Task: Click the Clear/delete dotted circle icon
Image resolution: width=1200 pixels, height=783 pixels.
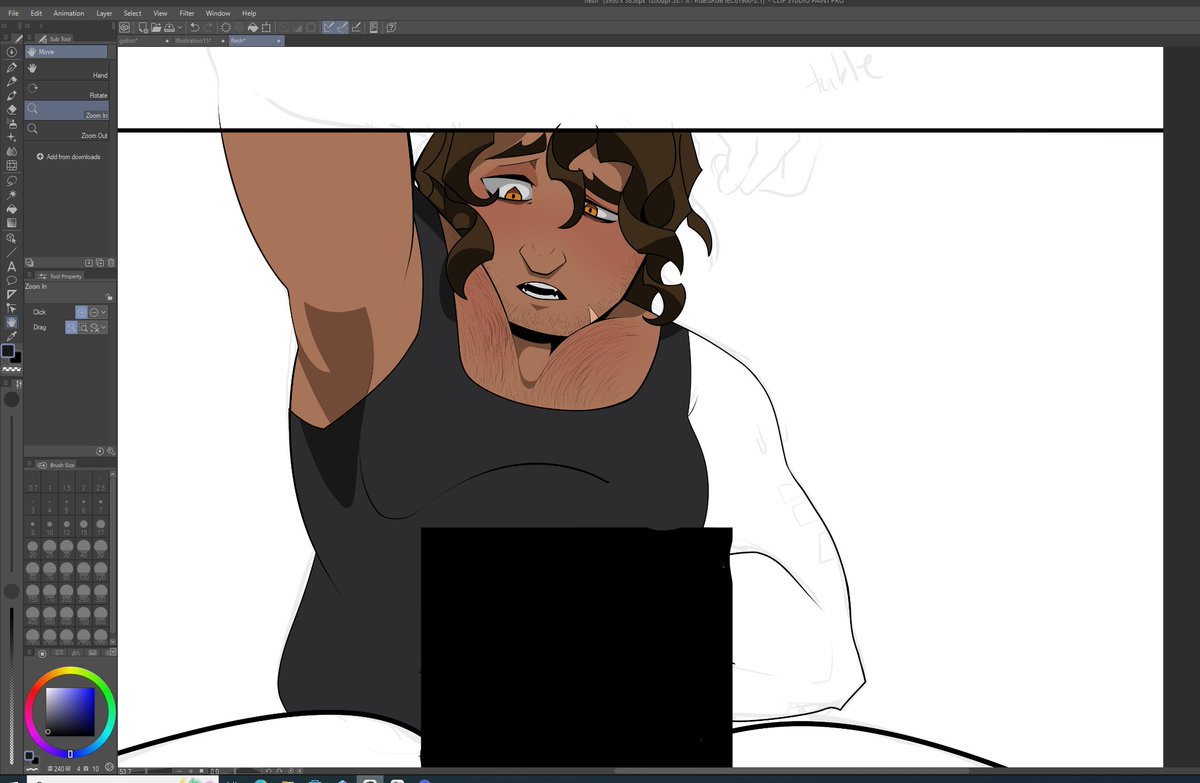Action: point(226,27)
